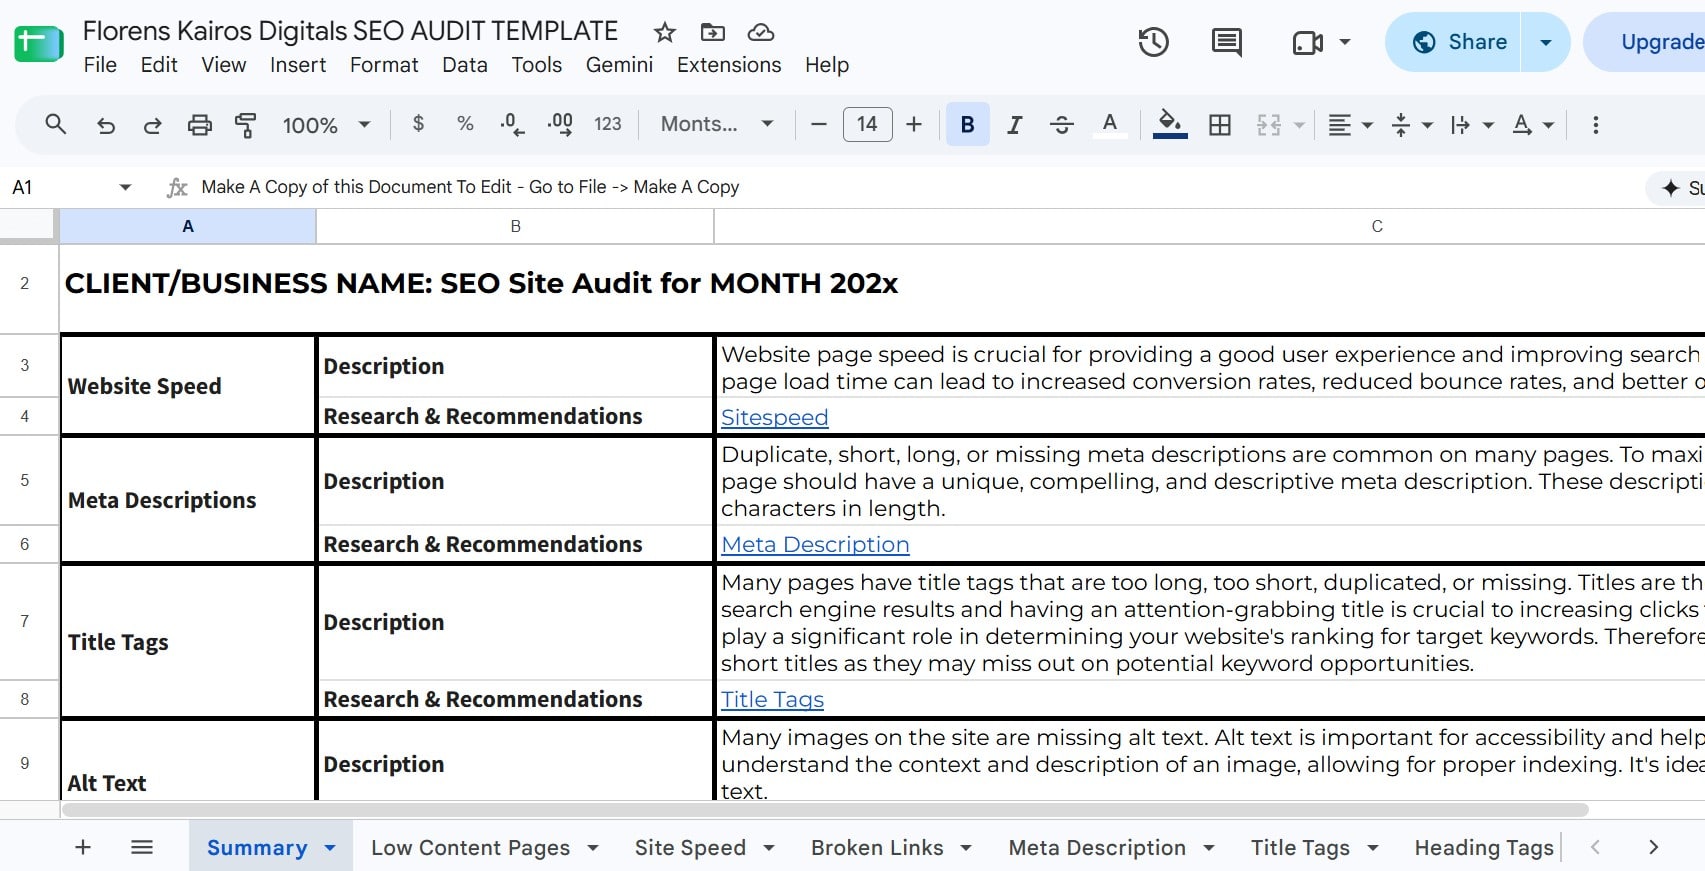This screenshot has width=1705, height=871.
Task: Open Name box dropdown arrow
Action: pyautogui.click(x=125, y=187)
